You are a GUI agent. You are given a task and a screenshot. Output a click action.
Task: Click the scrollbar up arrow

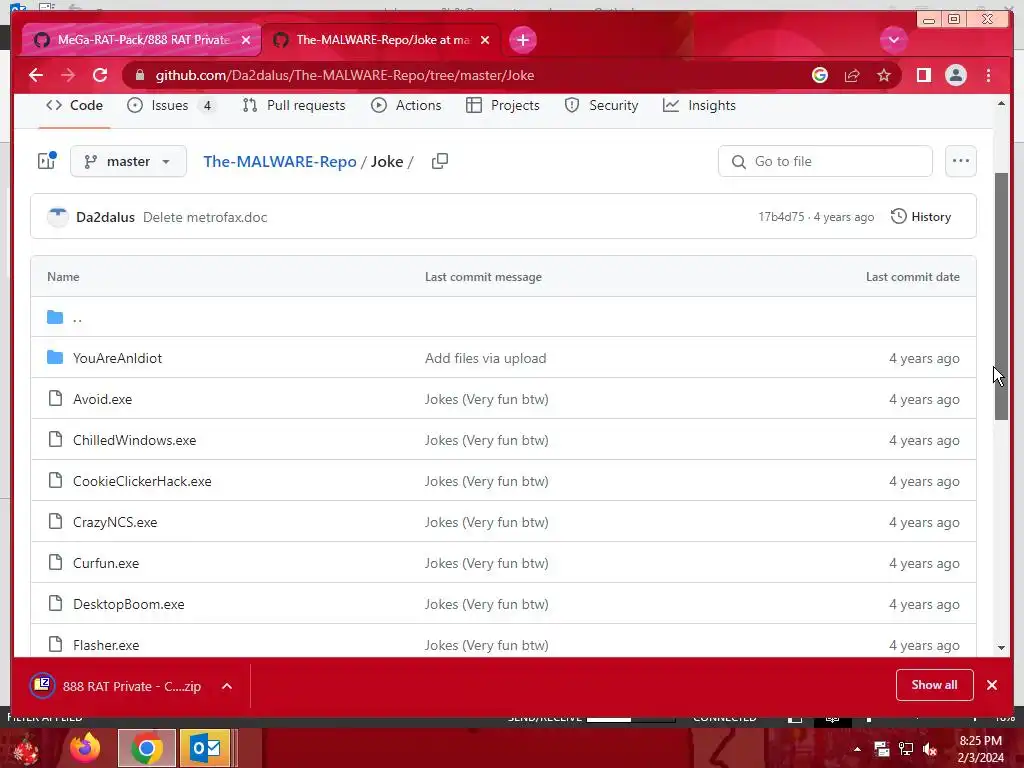click(x=1001, y=103)
